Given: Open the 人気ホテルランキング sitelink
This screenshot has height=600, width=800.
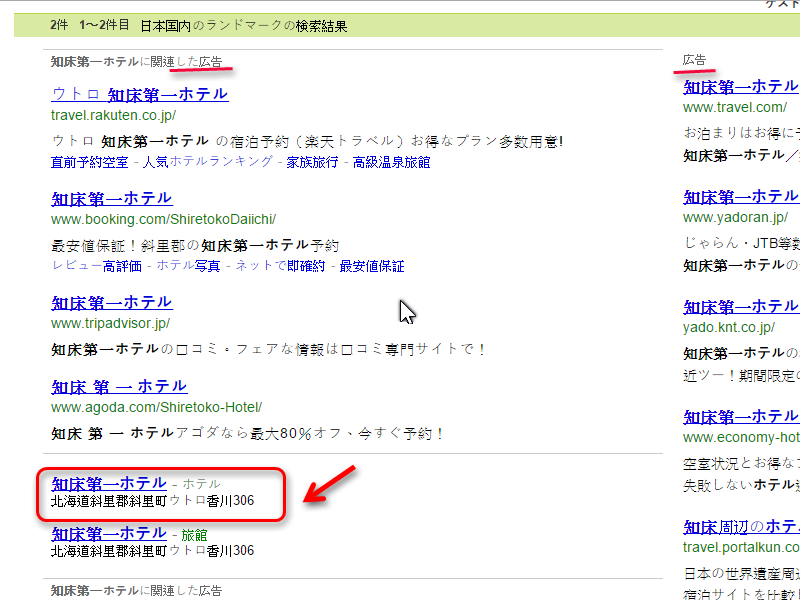Looking at the screenshot, I should tap(208, 162).
